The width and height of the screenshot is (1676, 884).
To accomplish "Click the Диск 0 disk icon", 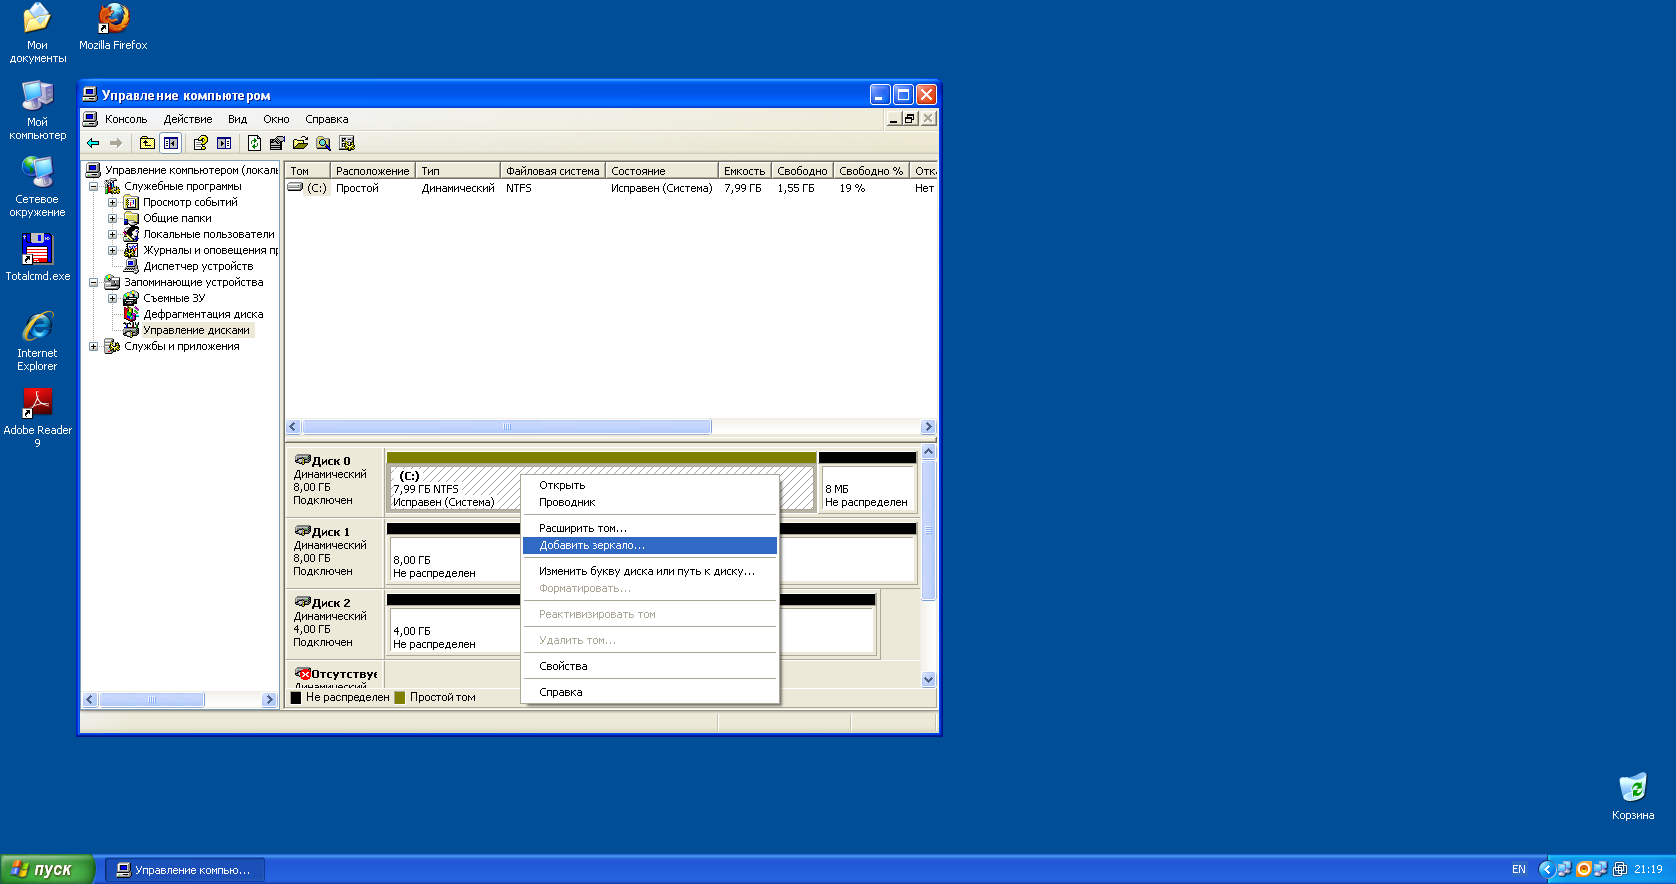I will (x=302, y=461).
